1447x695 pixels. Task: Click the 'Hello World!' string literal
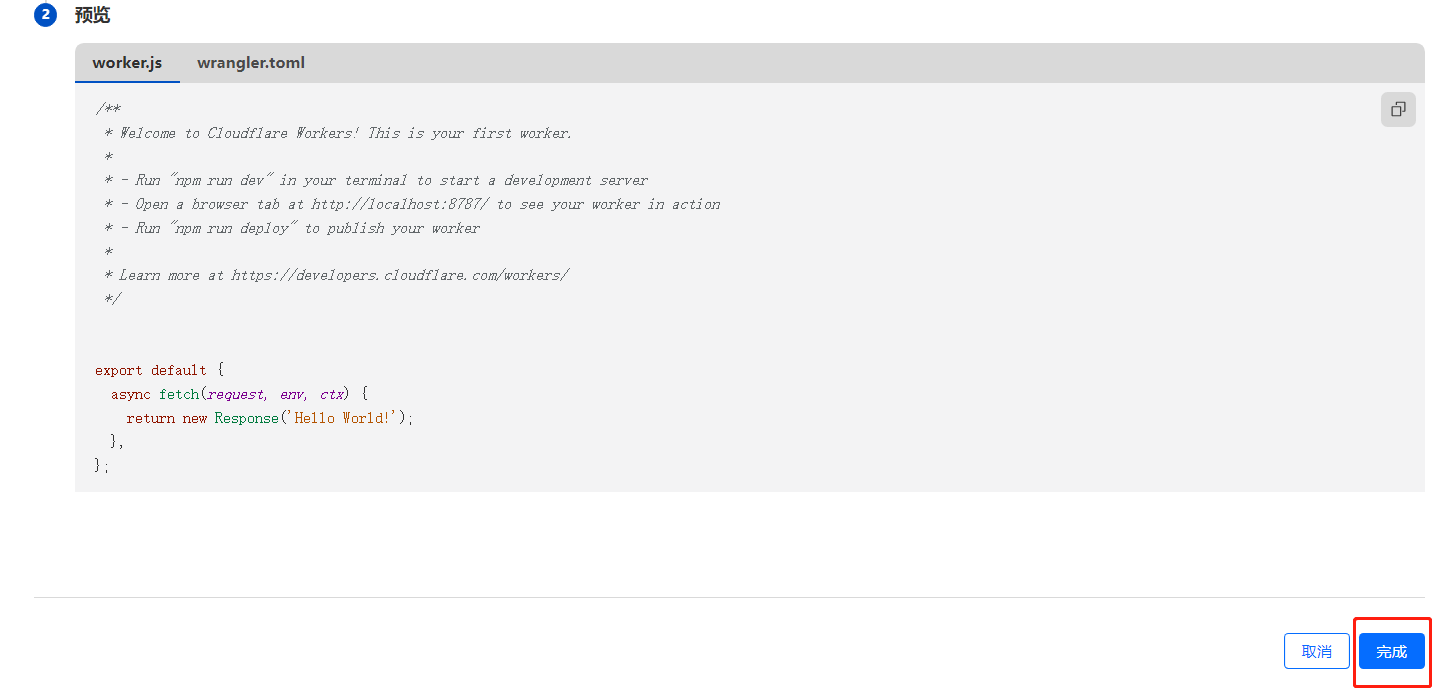pyautogui.click(x=343, y=418)
